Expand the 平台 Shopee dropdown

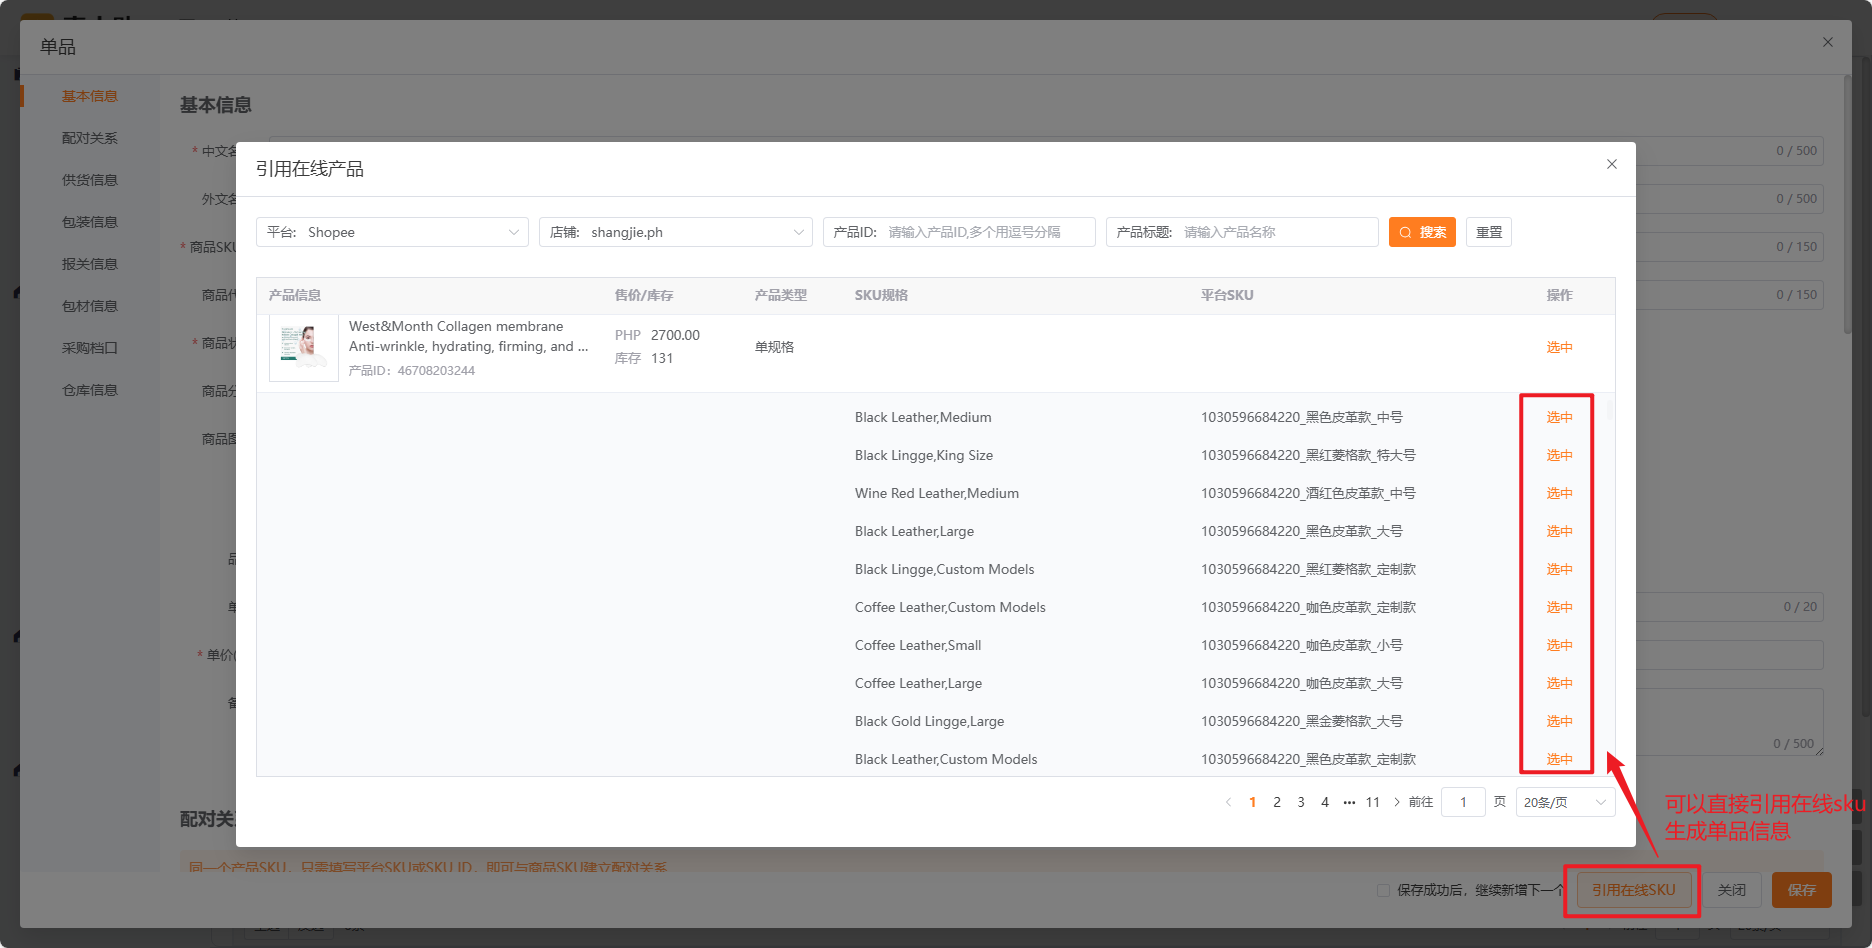(x=392, y=232)
